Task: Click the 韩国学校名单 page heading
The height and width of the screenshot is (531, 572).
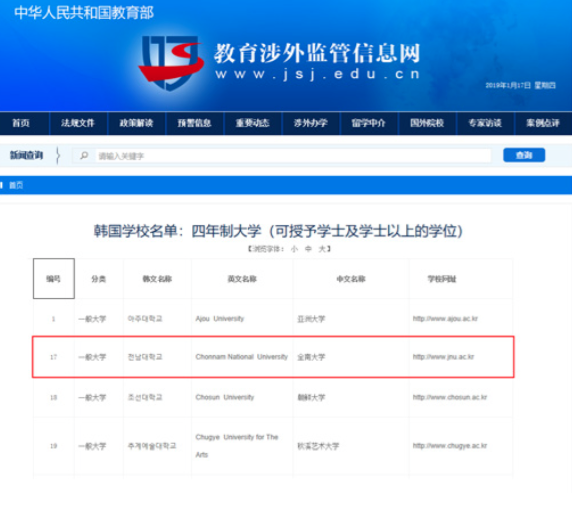Action: (x=278, y=231)
